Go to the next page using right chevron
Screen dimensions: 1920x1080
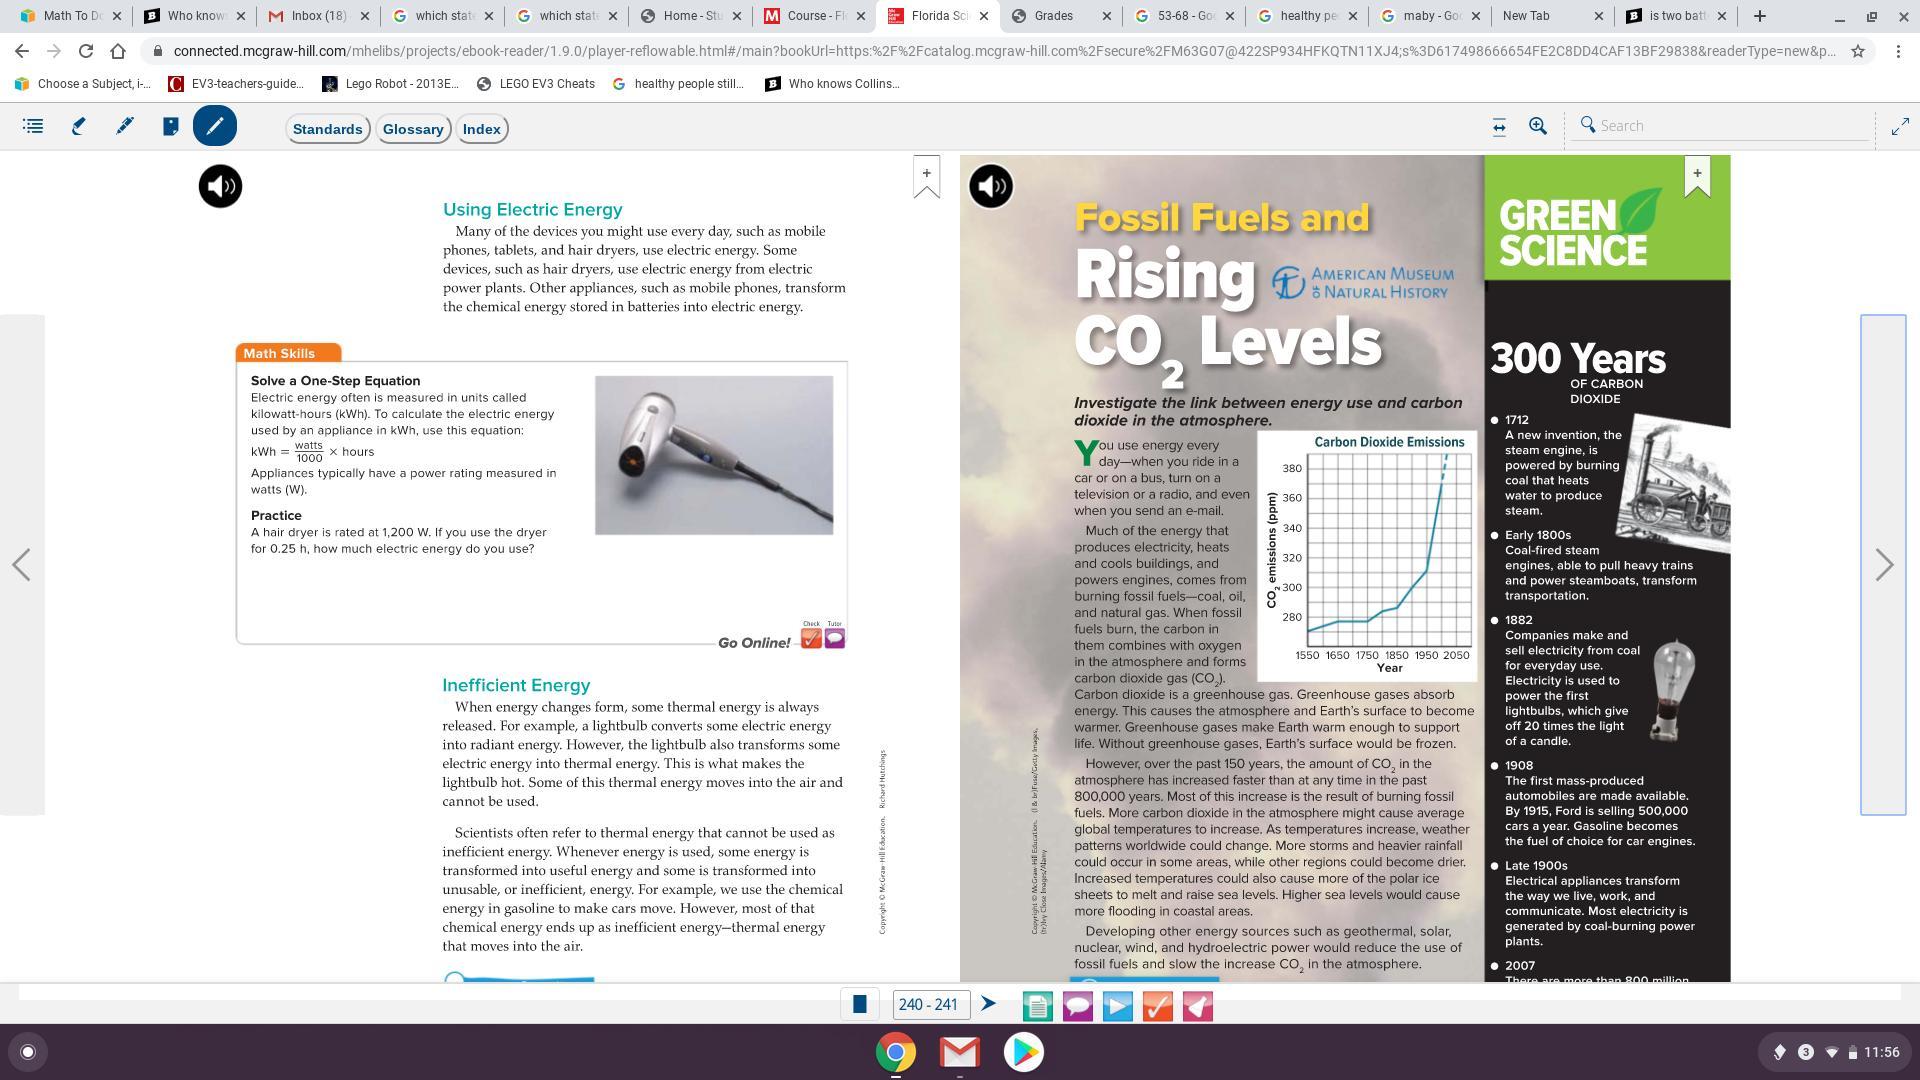click(1884, 565)
